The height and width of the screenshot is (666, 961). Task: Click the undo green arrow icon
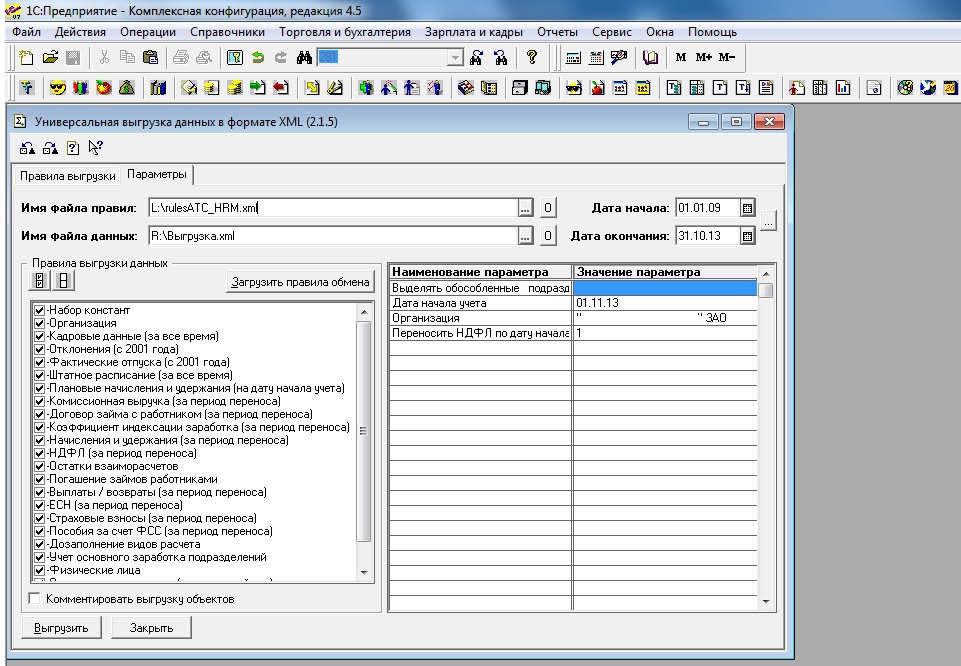click(x=259, y=58)
